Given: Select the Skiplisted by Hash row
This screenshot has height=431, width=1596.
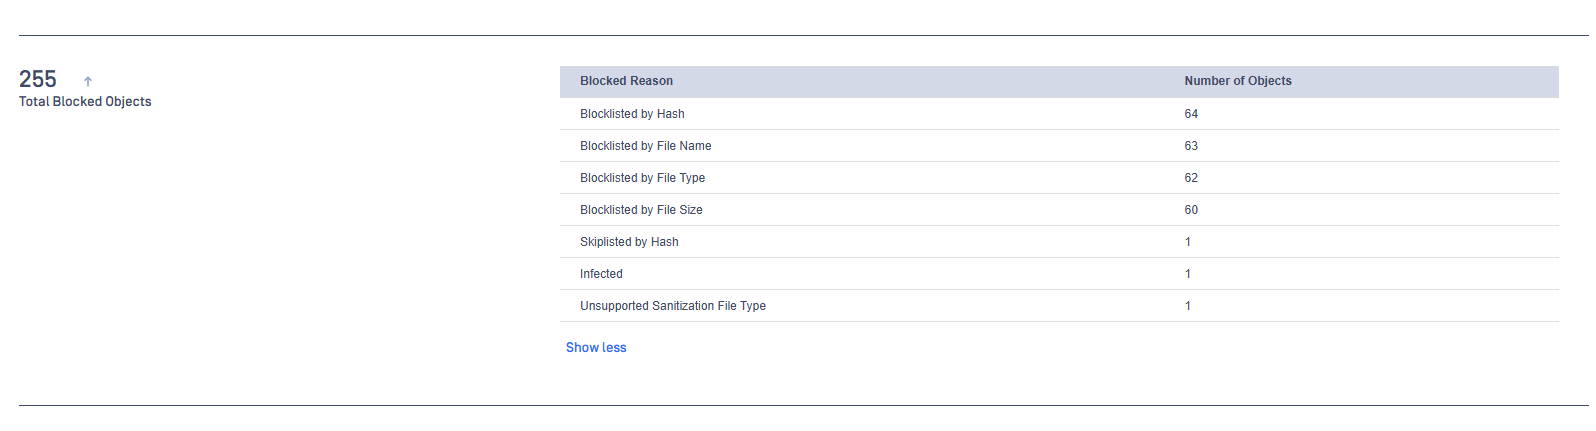Looking at the screenshot, I should [x=1059, y=242].
